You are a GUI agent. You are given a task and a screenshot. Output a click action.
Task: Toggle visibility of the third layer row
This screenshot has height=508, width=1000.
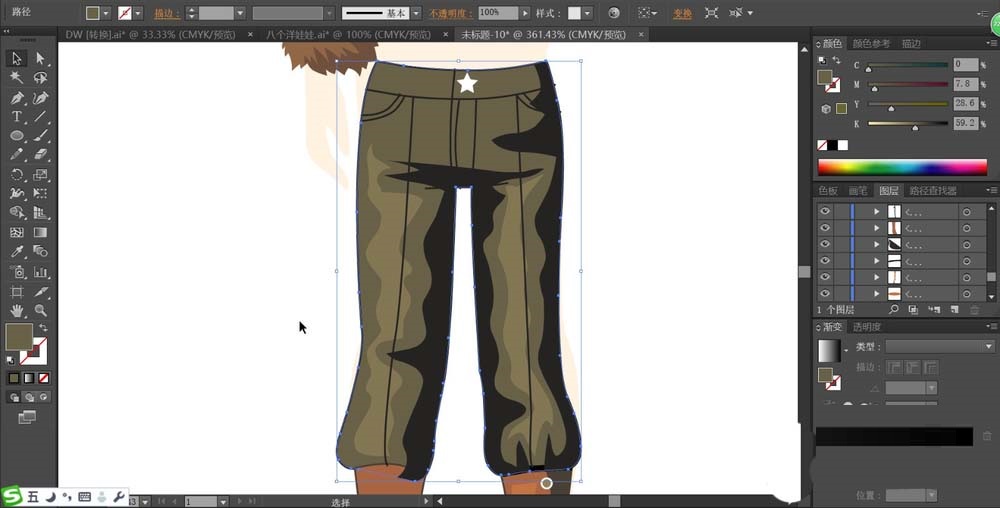(825, 244)
